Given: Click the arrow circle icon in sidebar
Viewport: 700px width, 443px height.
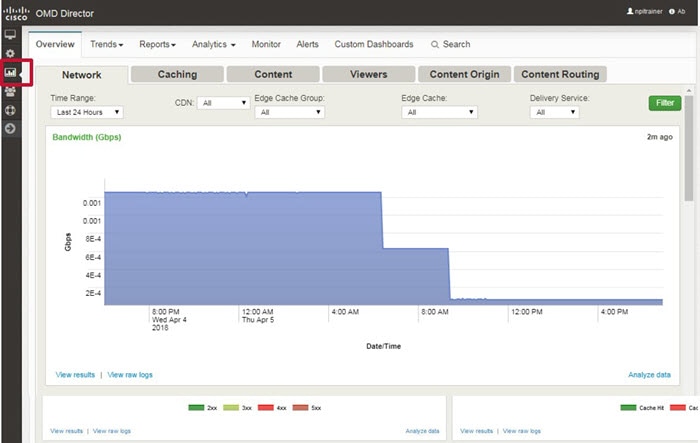Looking at the screenshot, I should [x=10, y=129].
